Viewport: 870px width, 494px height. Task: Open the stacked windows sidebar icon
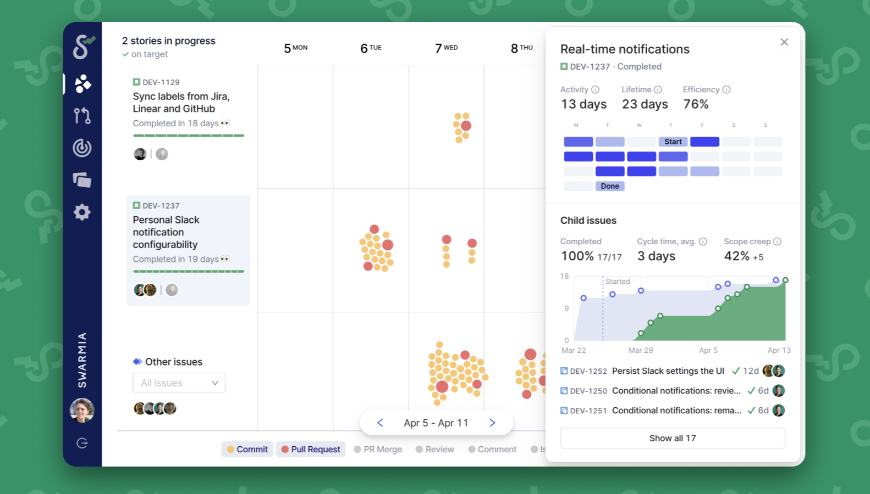82,180
